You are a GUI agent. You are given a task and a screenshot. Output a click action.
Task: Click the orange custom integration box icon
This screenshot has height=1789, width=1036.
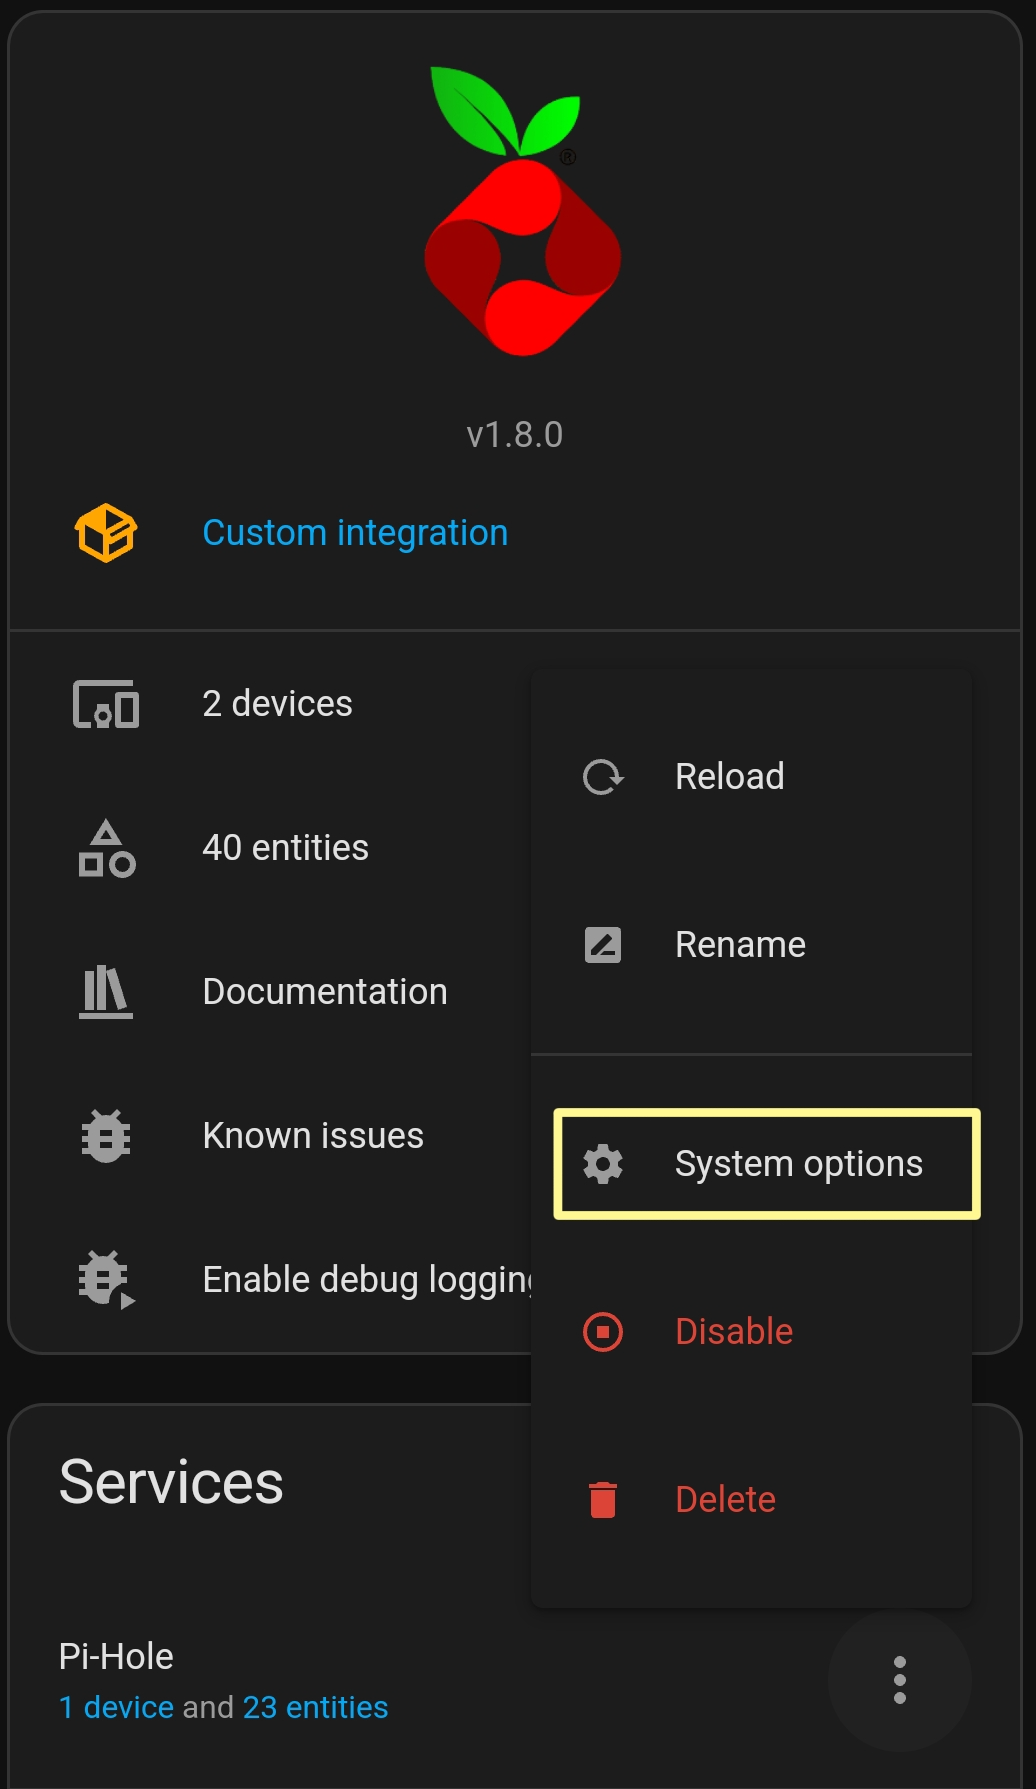coord(106,533)
